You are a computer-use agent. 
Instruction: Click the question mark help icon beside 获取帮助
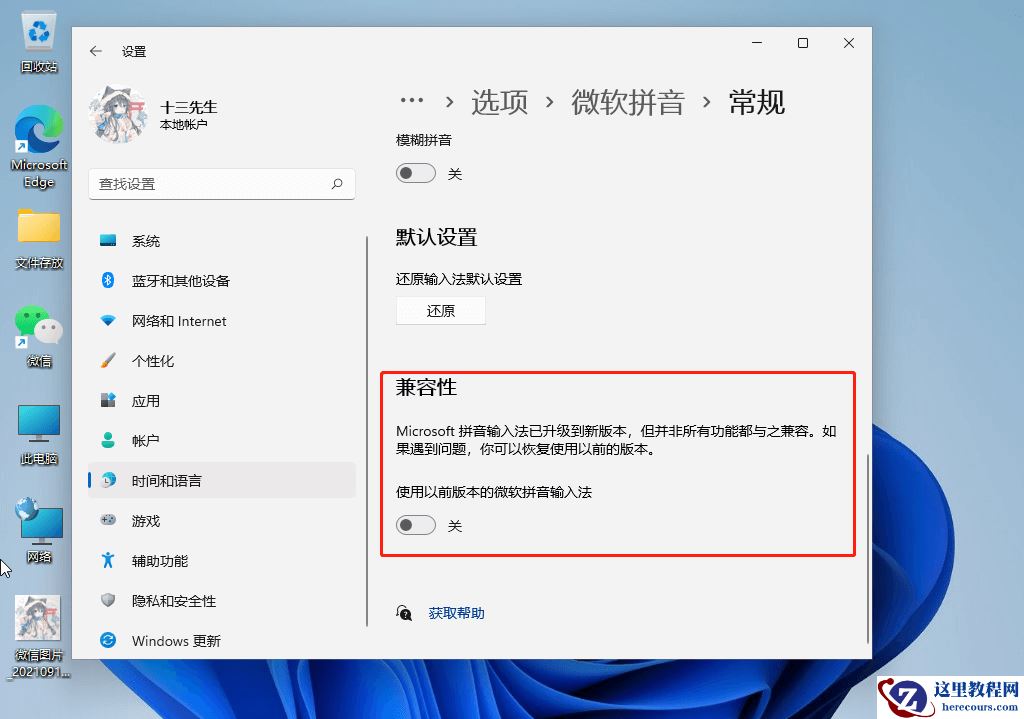[x=403, y=613]
